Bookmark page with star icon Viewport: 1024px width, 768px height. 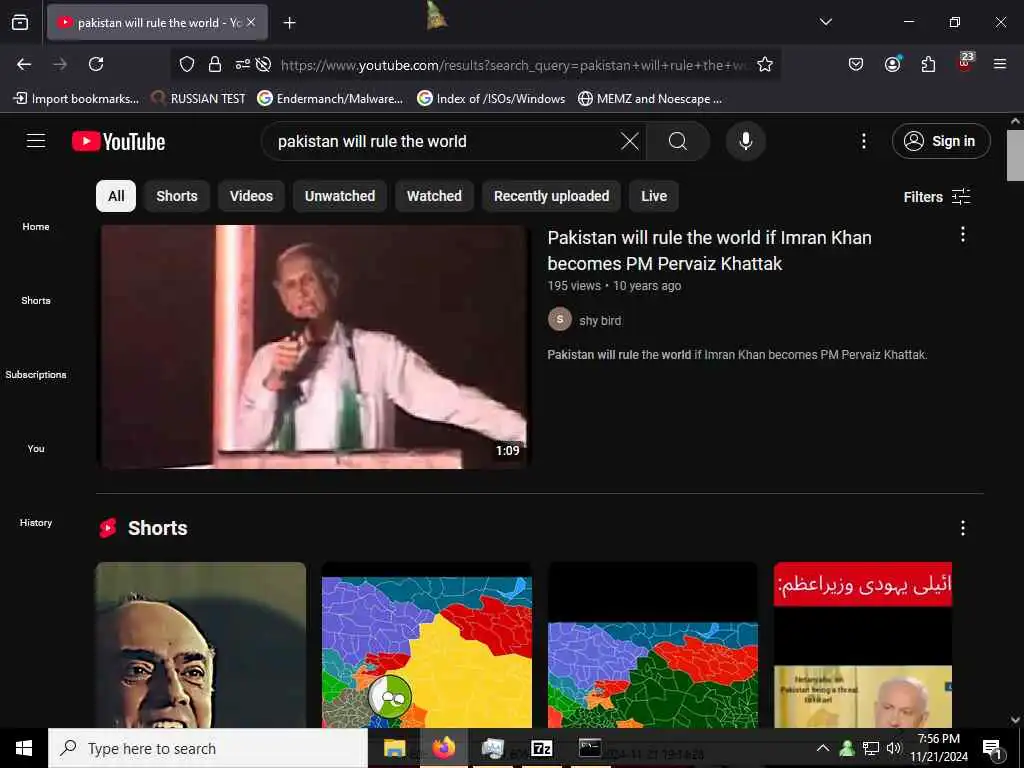[765, 64]
